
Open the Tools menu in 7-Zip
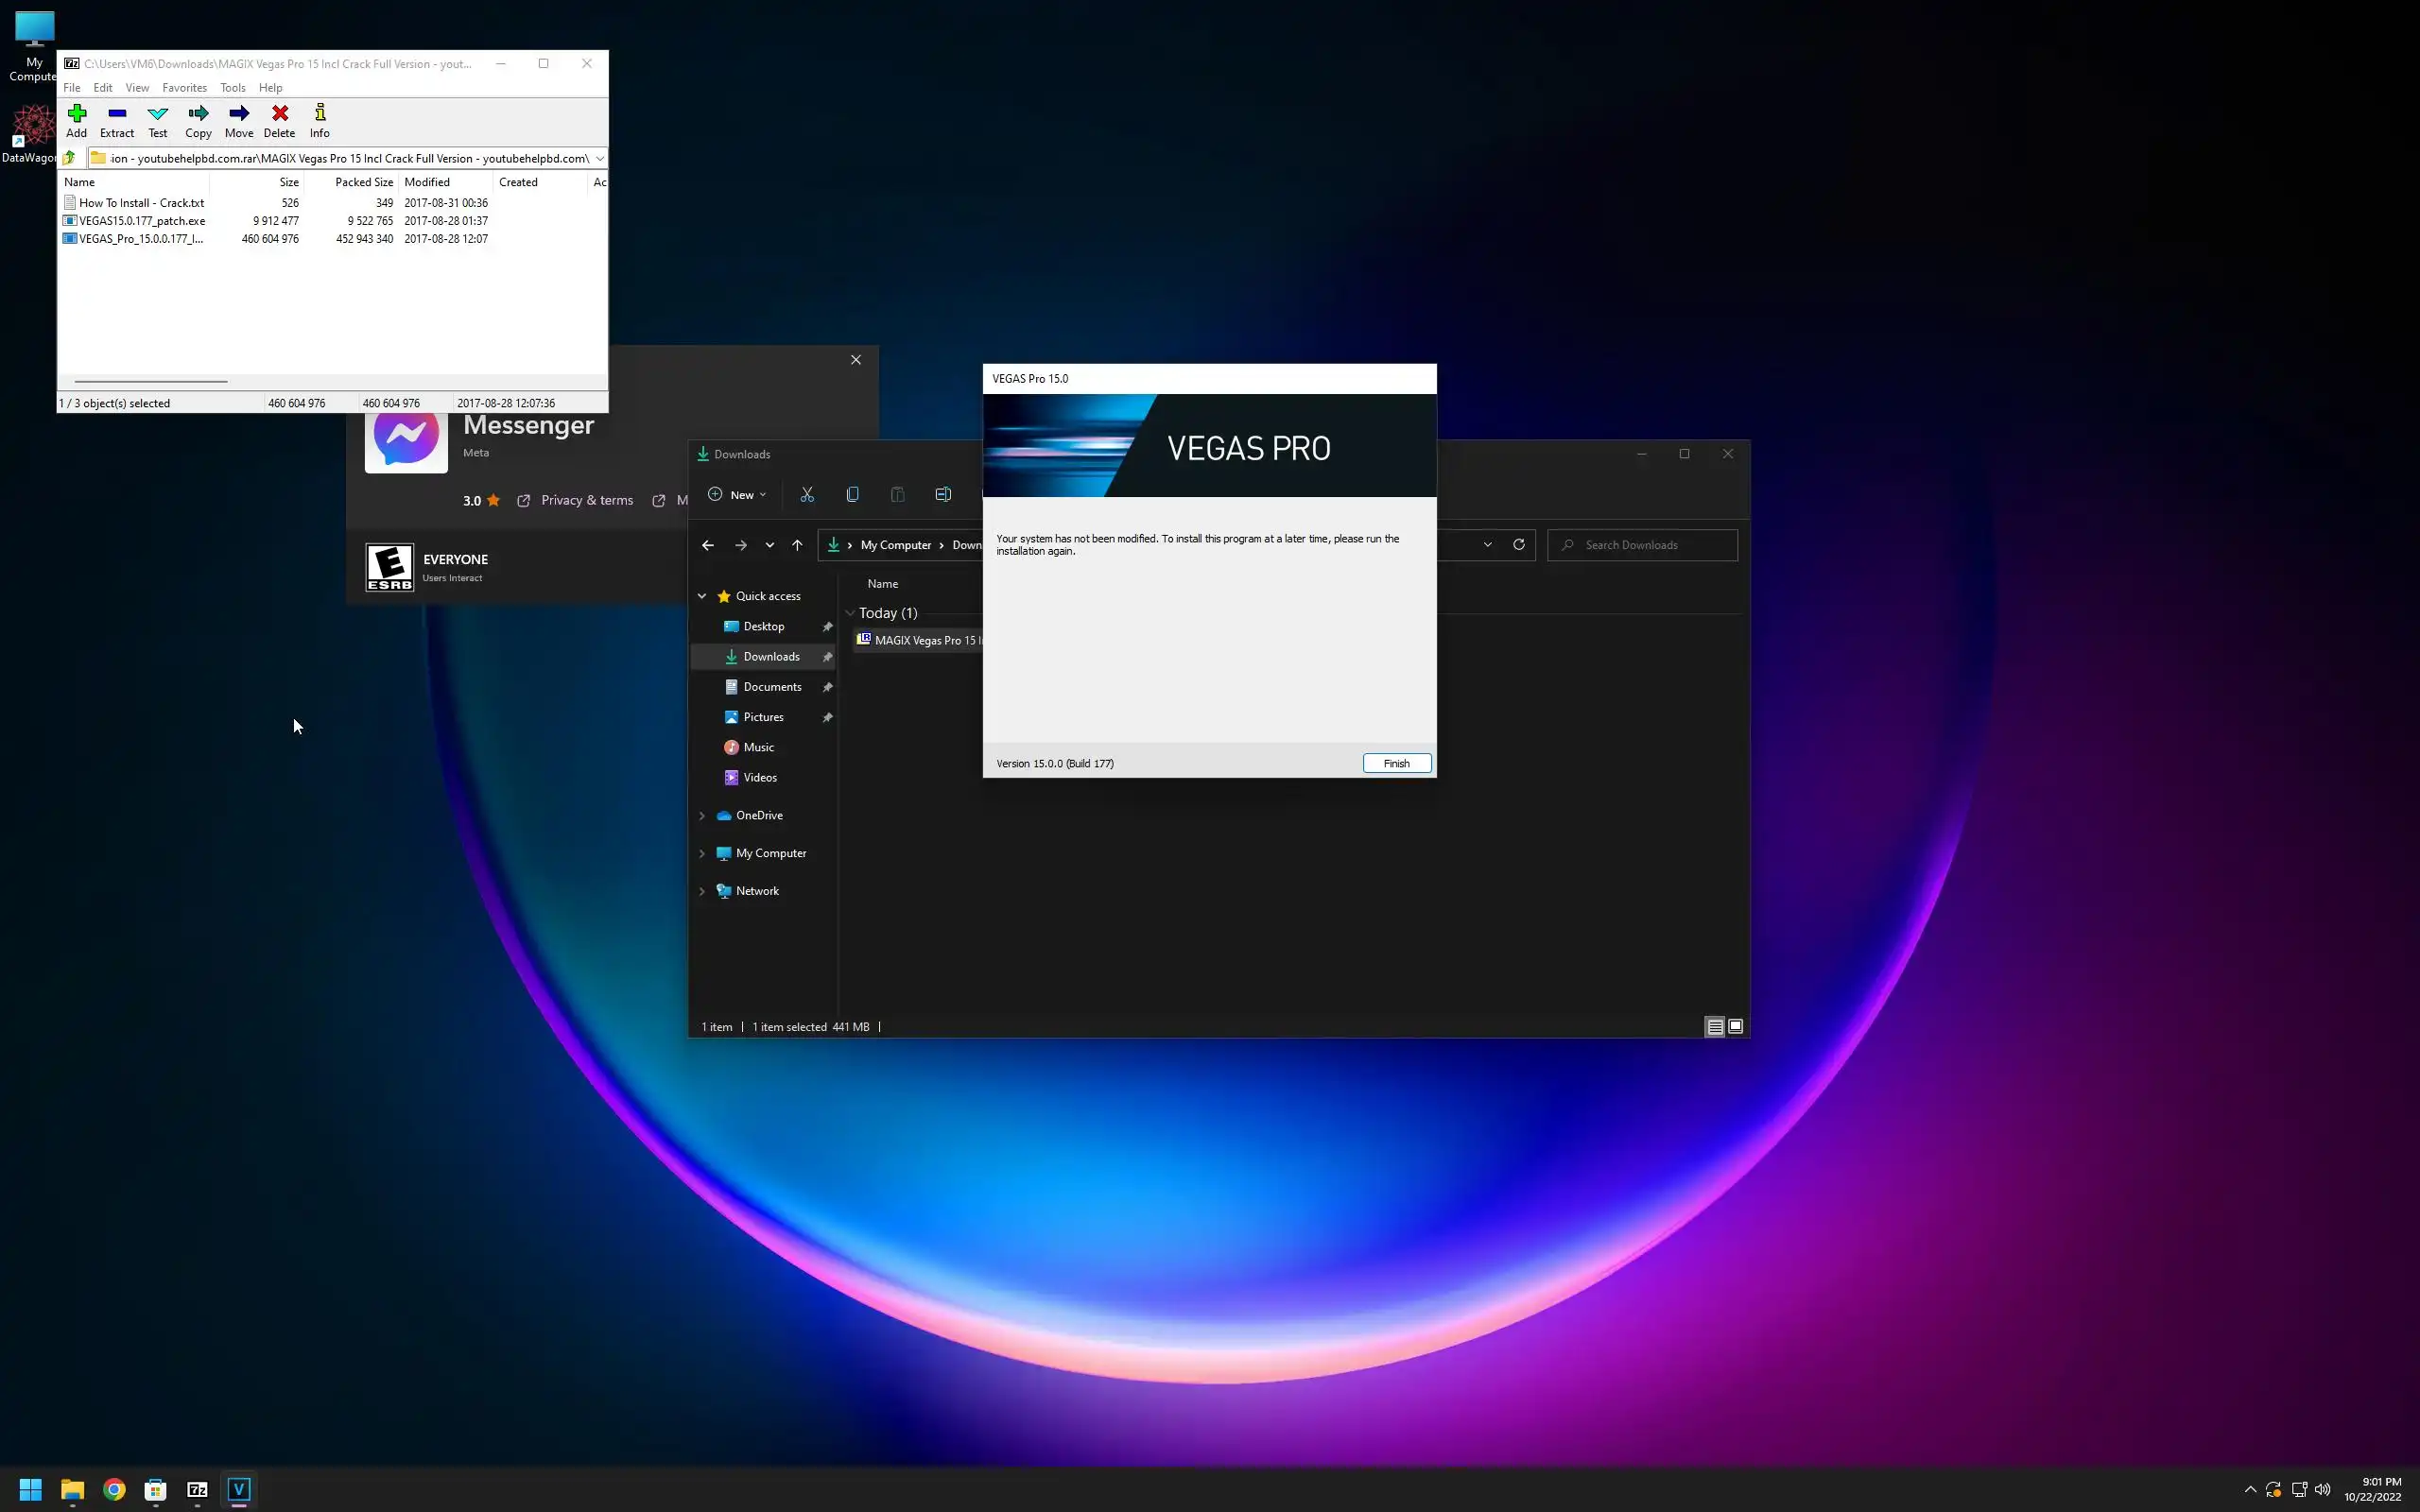[232, 88]
